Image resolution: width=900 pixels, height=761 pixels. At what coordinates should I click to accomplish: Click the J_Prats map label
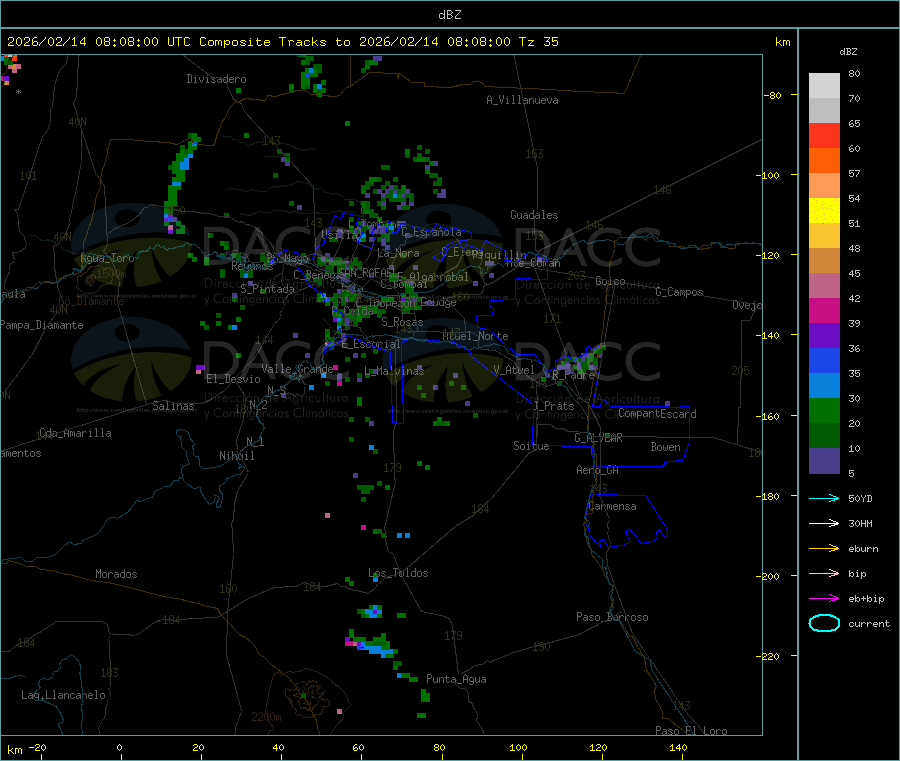553,406
